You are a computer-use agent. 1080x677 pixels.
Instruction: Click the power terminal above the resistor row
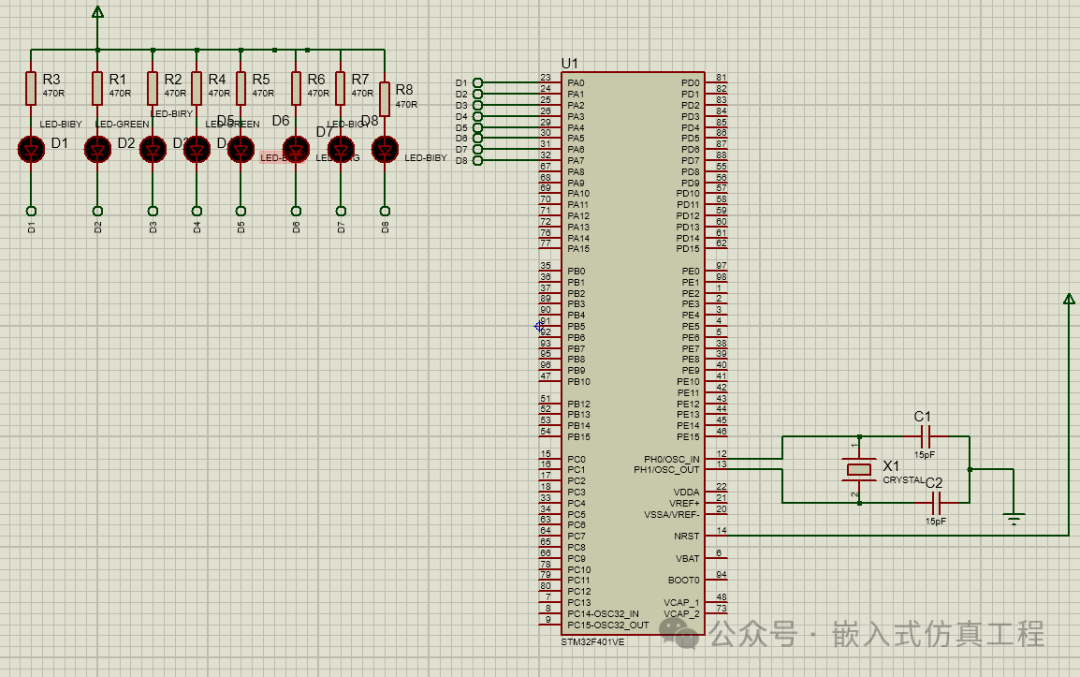[97, 12]
